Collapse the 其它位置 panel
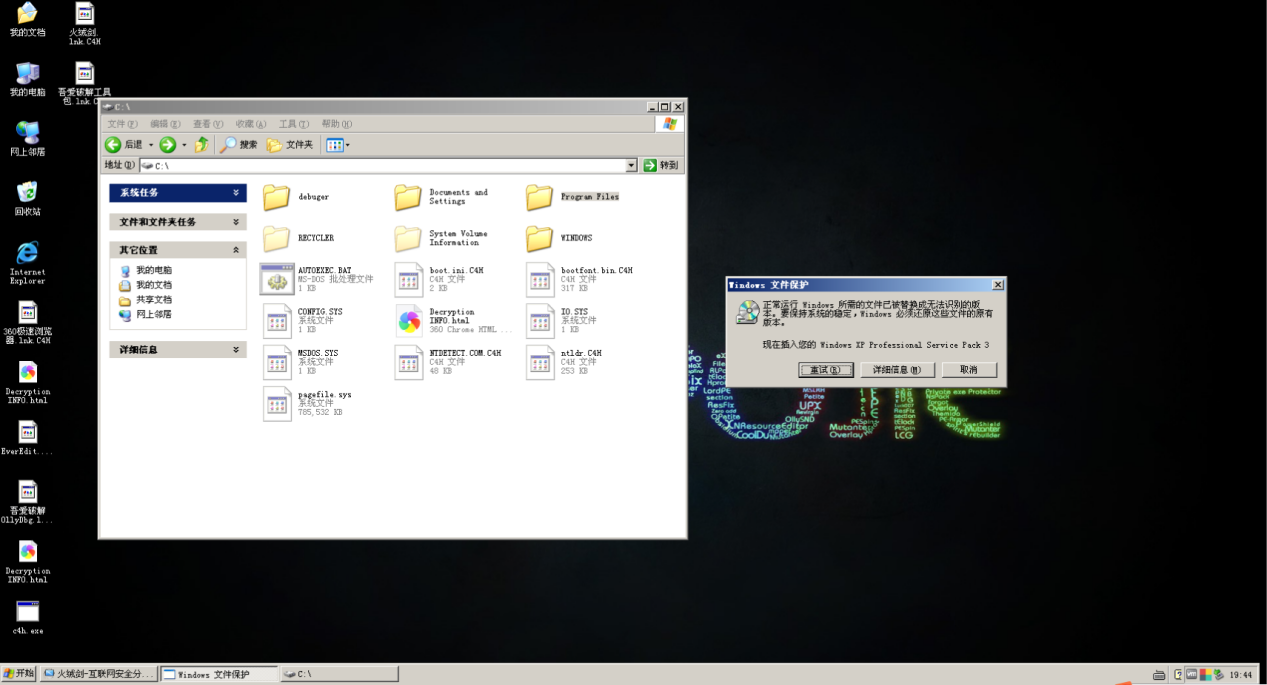 click(236, 250)
